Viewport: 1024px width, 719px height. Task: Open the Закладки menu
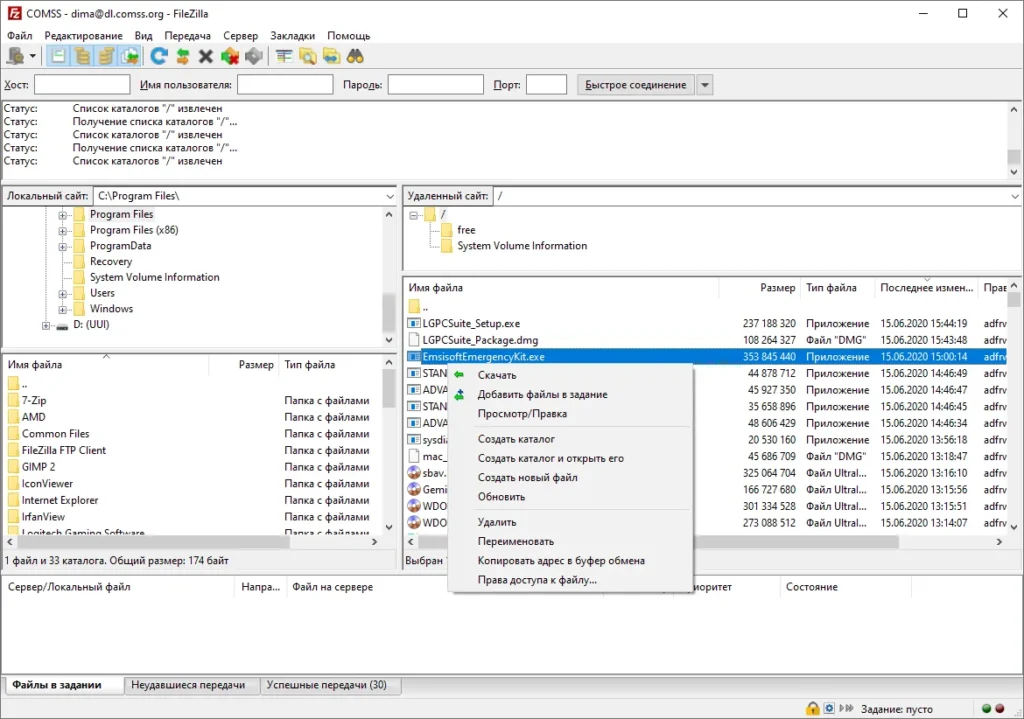(293, 35)
